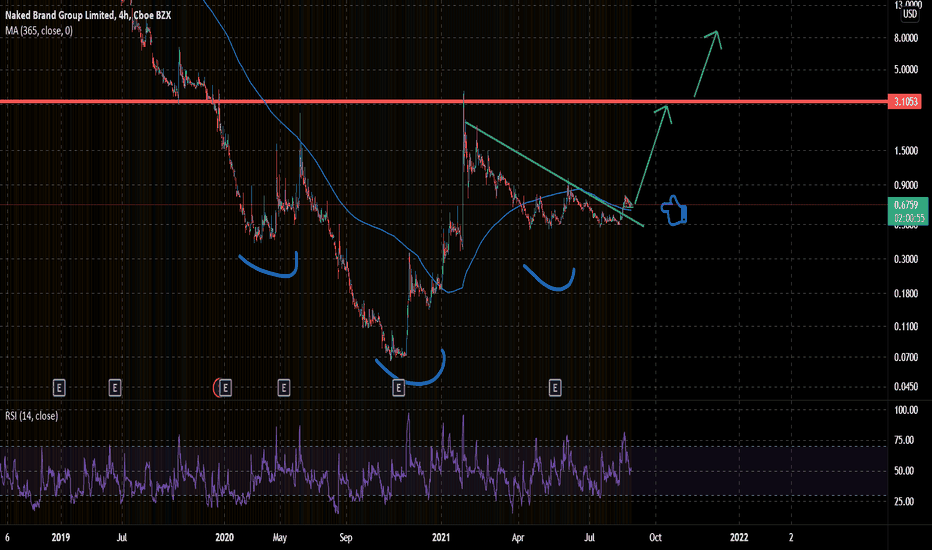
Task: Click the 2022 label on time axis
Action: [x=739, y=538]
